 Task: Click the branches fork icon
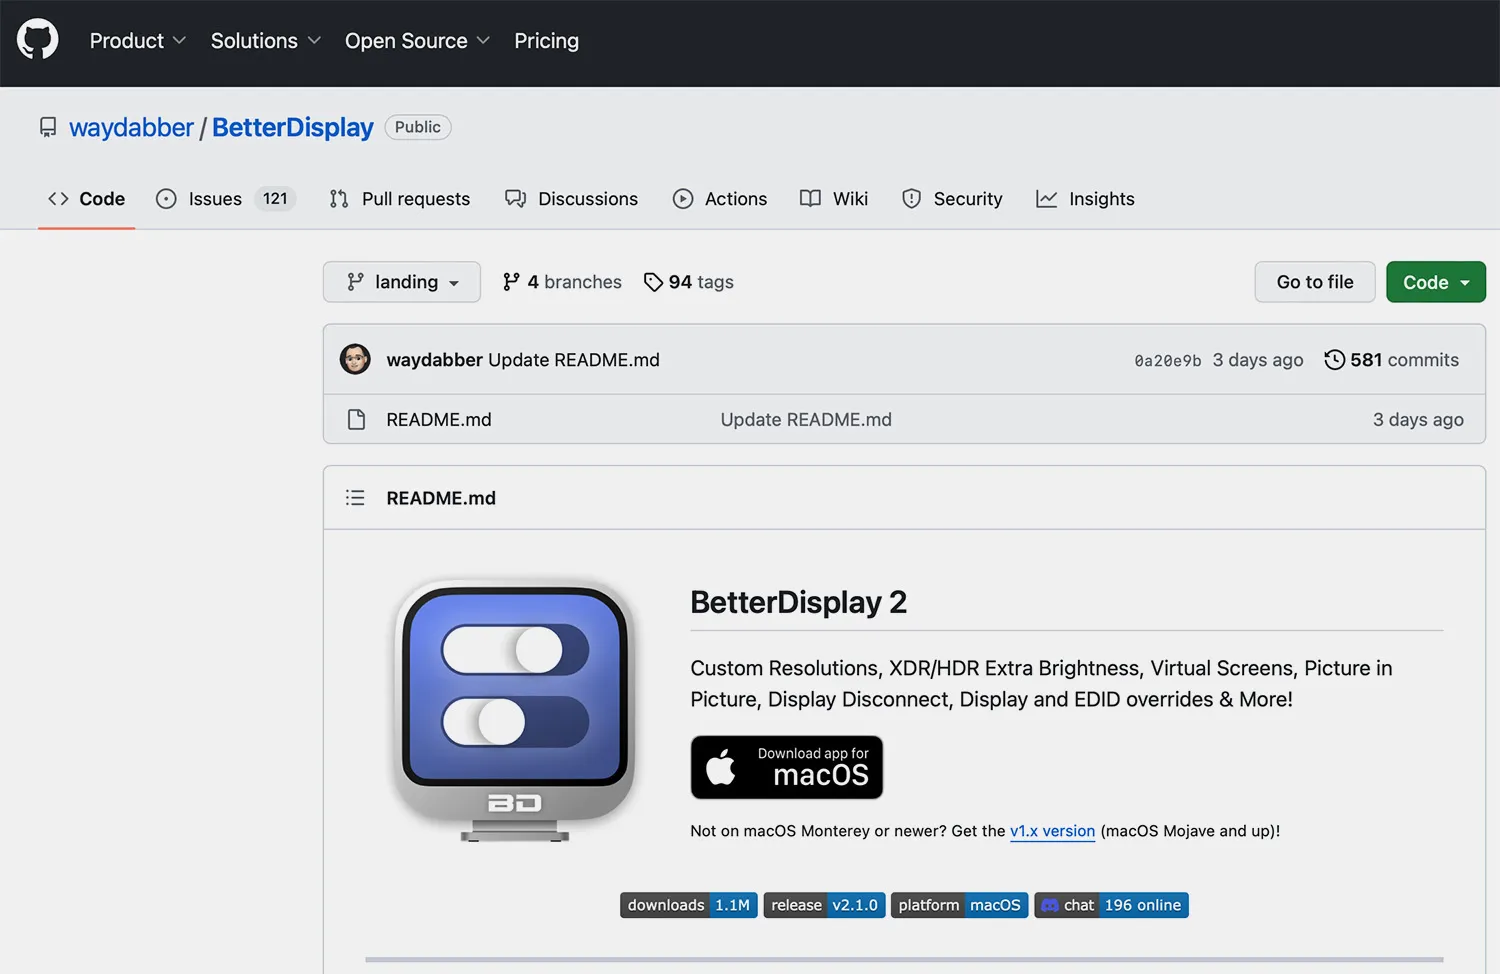point(511,282)
